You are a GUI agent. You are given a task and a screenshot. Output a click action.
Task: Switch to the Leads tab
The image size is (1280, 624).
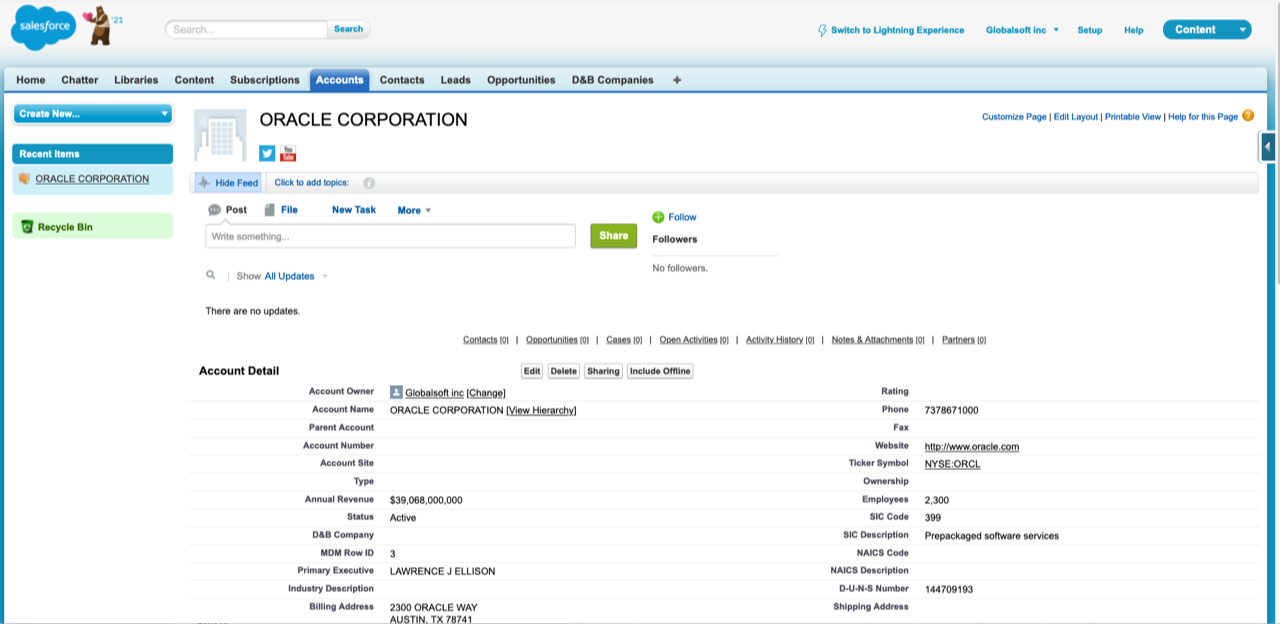(456, 80)
